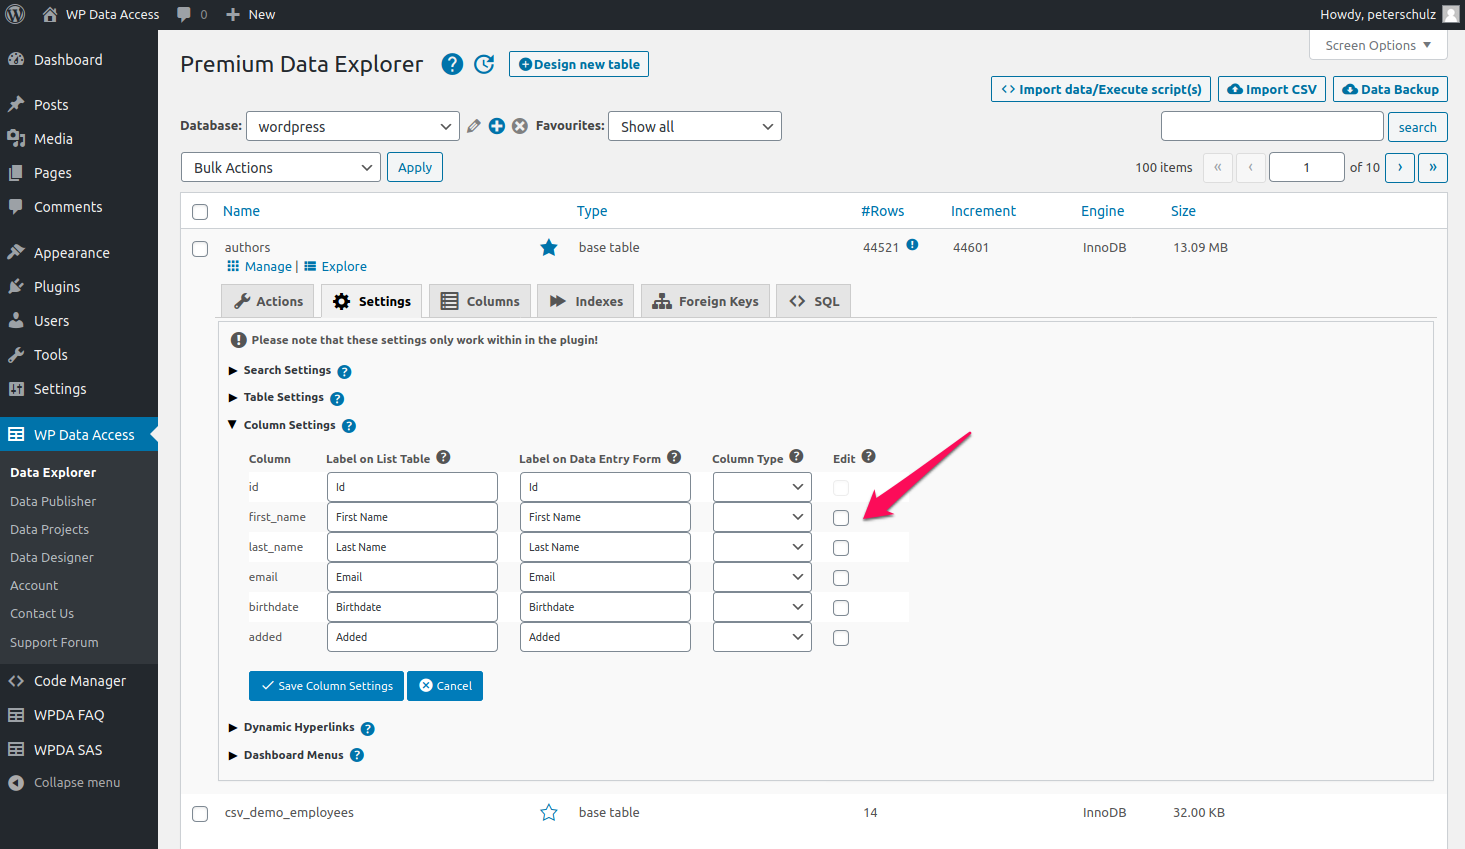Click the WordPress logo in admin bar
The image size is (1465, 849).
pos(15,14)
